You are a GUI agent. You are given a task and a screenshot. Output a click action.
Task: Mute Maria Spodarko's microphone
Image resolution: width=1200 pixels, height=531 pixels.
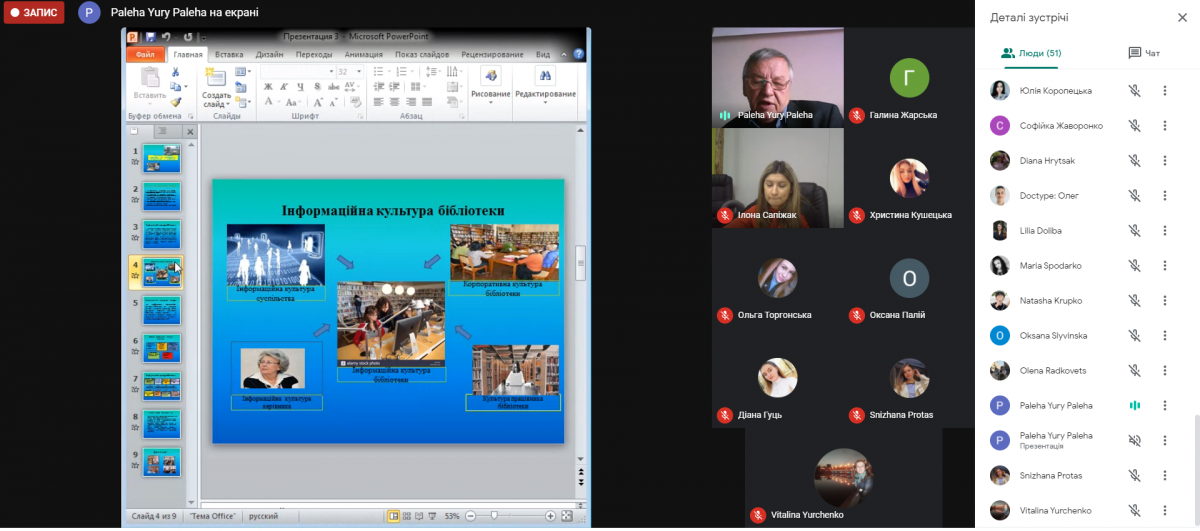pos(1134,266)
